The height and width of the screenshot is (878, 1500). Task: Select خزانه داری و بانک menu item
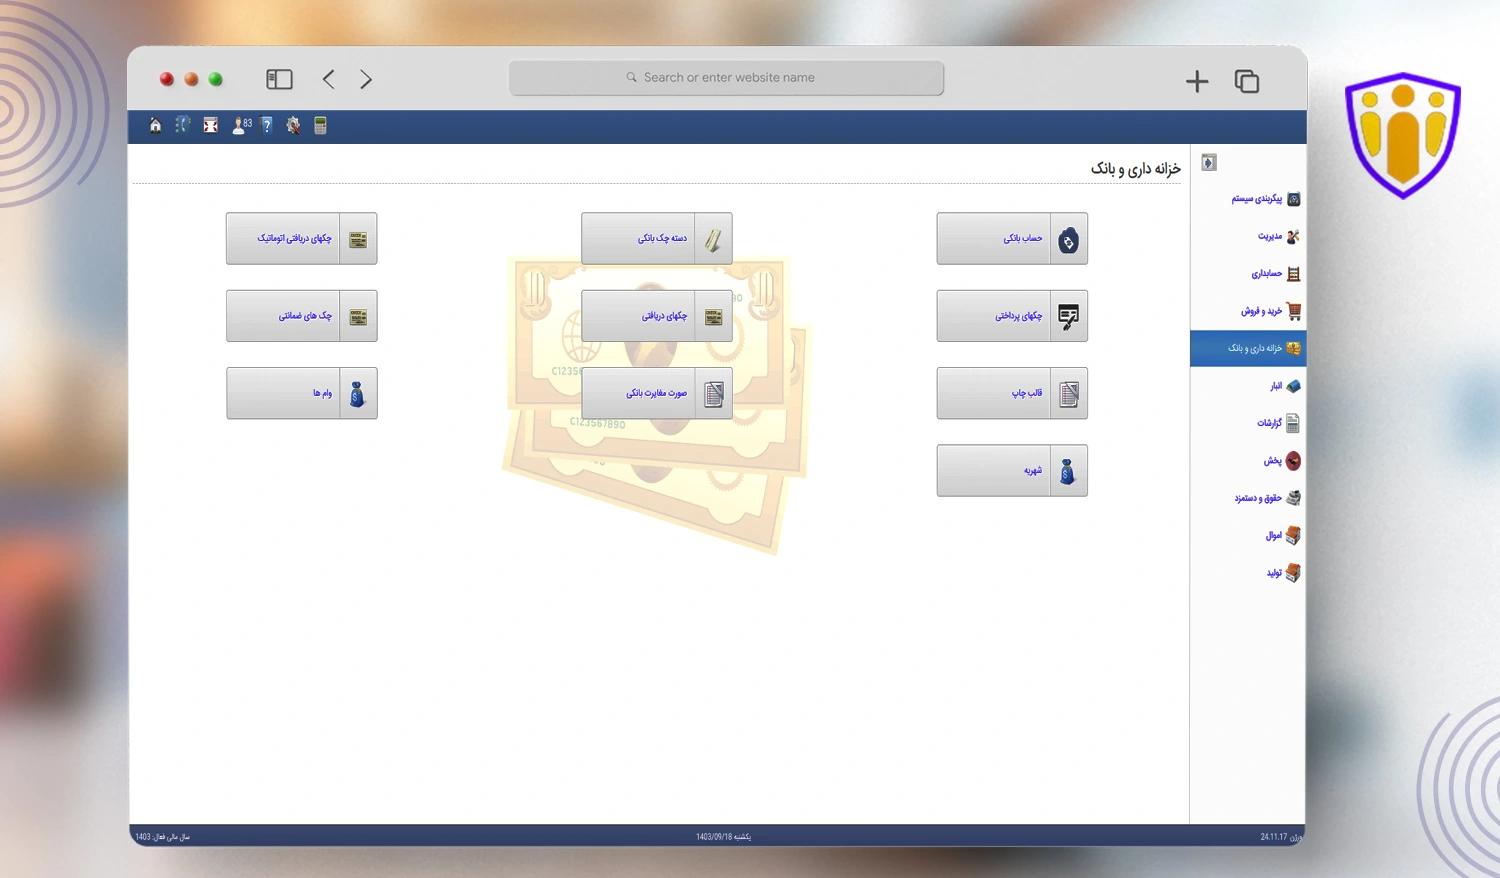pyautogui.click(x=1248, y=348)
